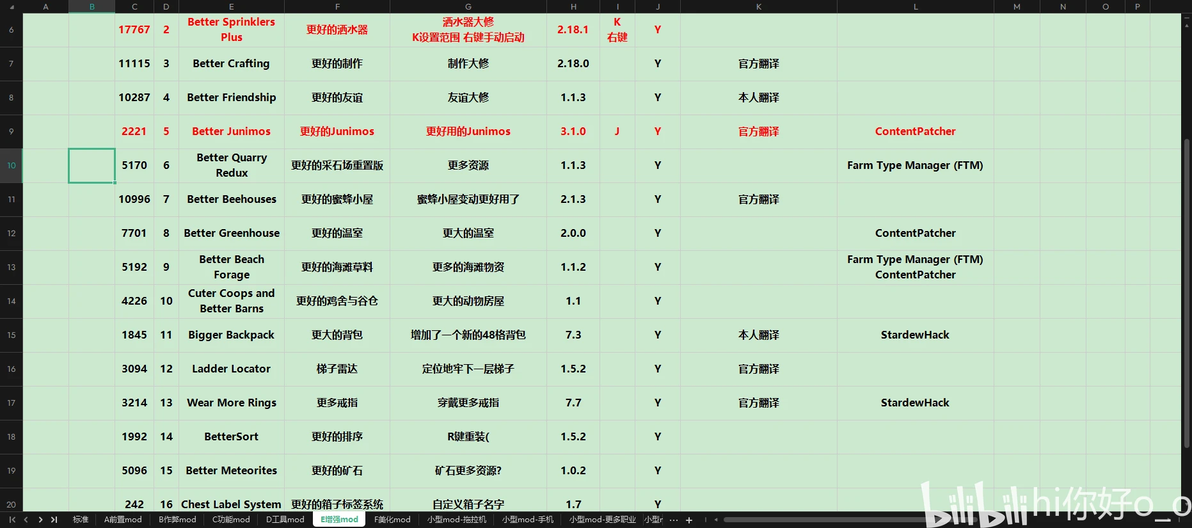Image resolution: width=1192 pixels, height=528 pixels.
Task: Select the active E增强mod sheet tab
Action: 339,520
